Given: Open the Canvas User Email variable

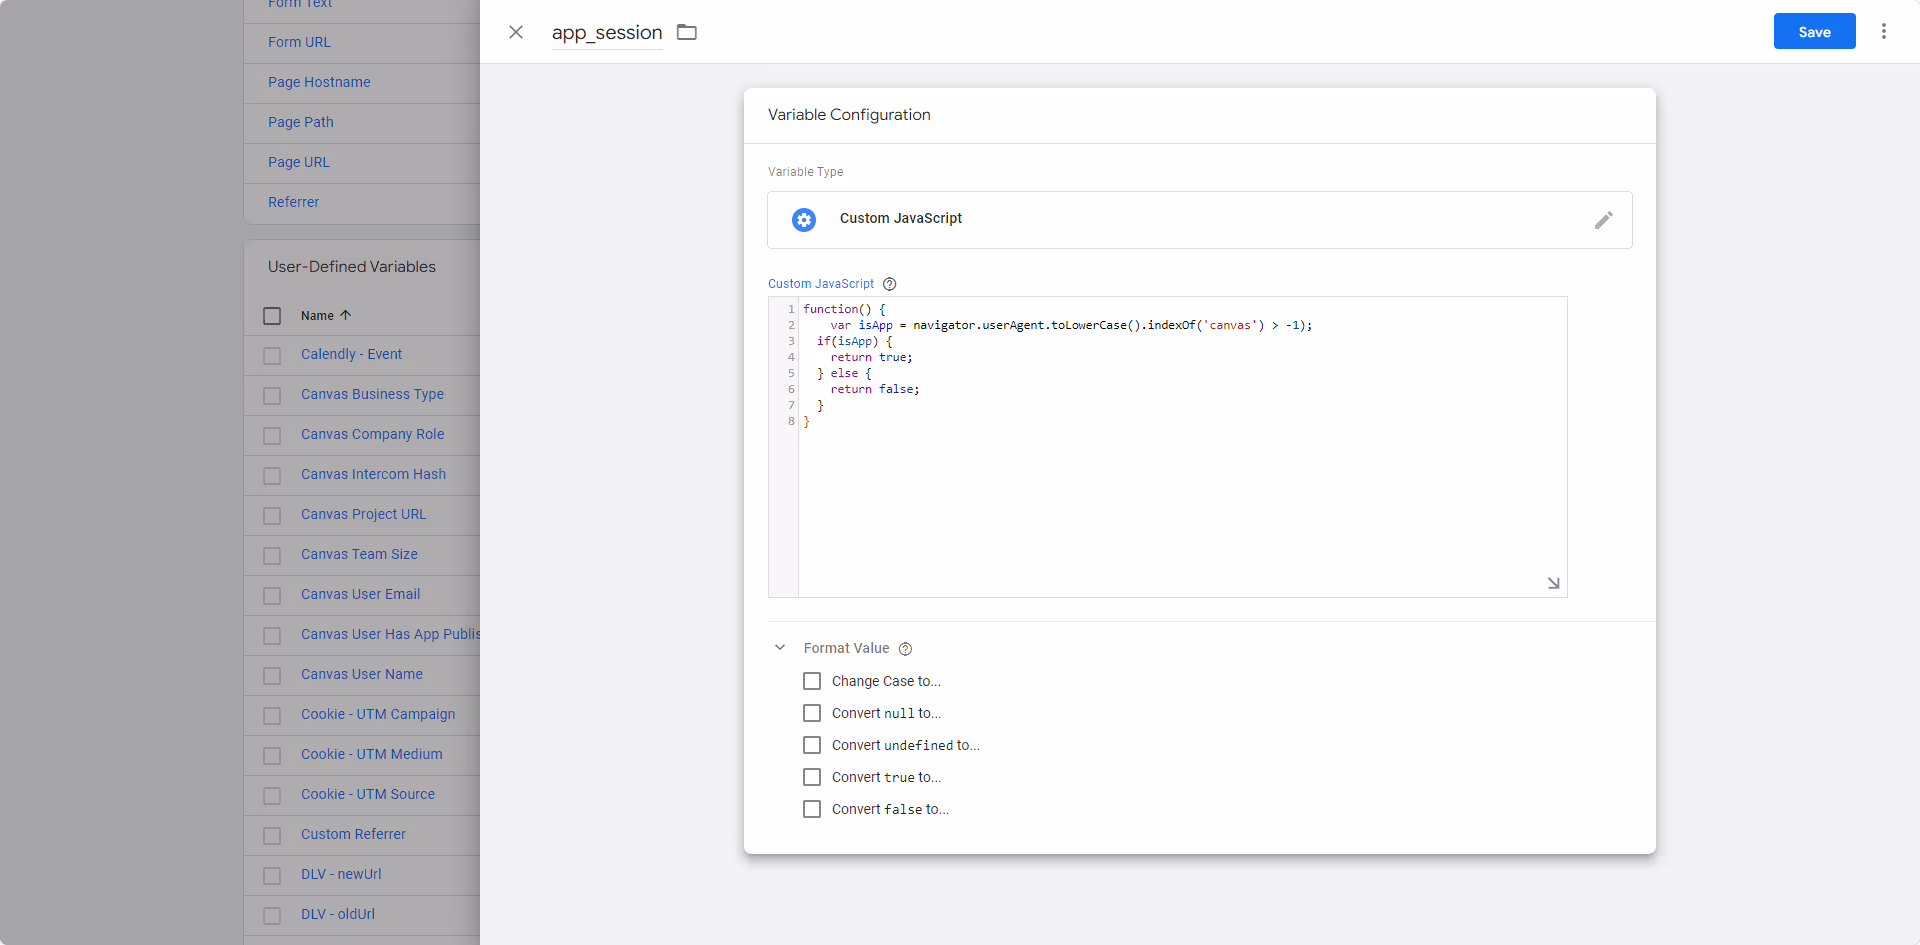Looking at the screenshot, I should click(x=360, y=594).
